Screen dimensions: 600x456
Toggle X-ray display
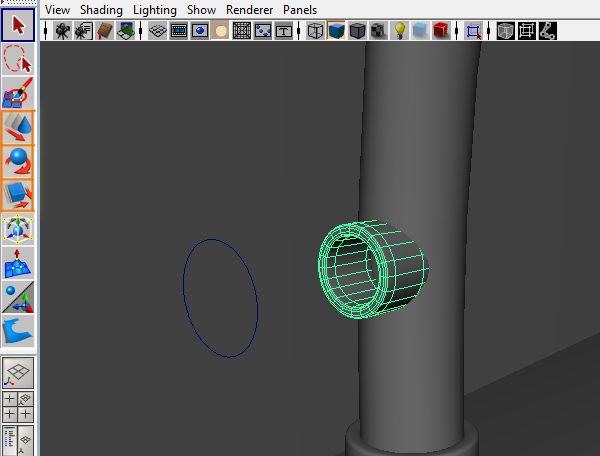tap(505, 31)
